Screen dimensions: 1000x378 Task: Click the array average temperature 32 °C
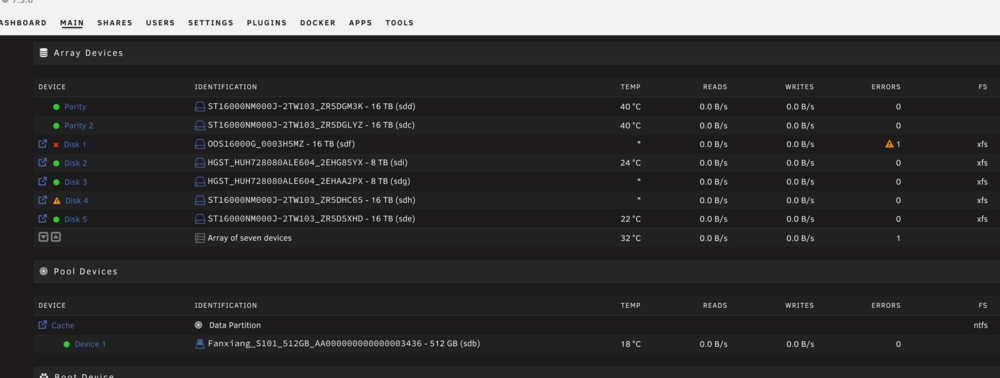pyautogui.click(x=630, y=238)
